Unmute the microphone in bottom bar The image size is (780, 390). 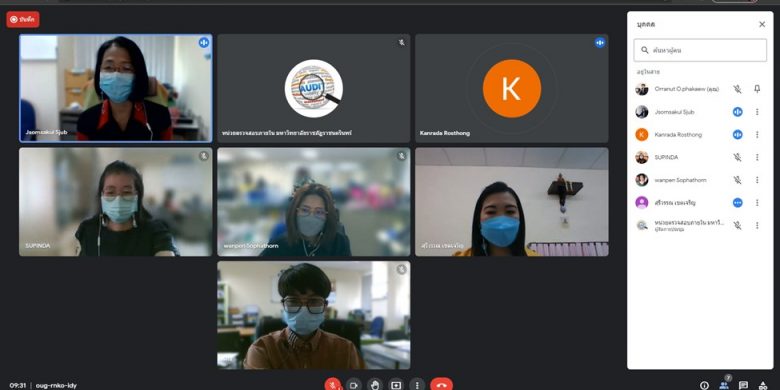click(333, 385)
